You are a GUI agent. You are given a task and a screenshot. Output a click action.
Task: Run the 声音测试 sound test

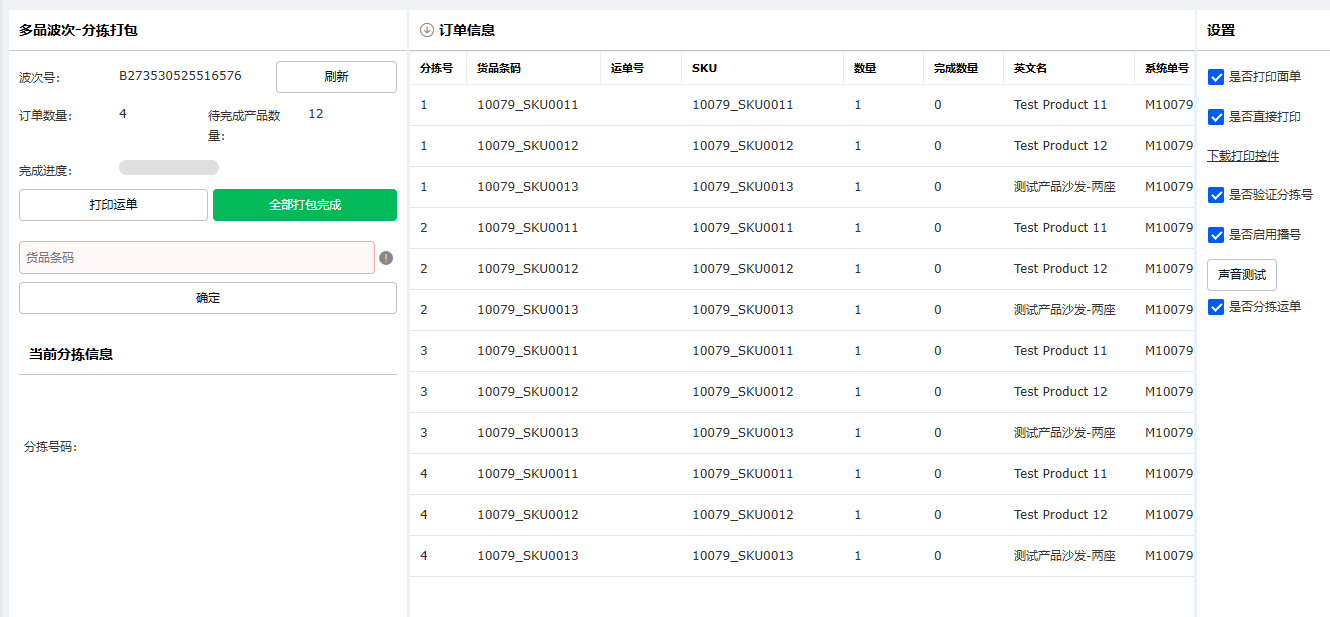(1241, 275)
